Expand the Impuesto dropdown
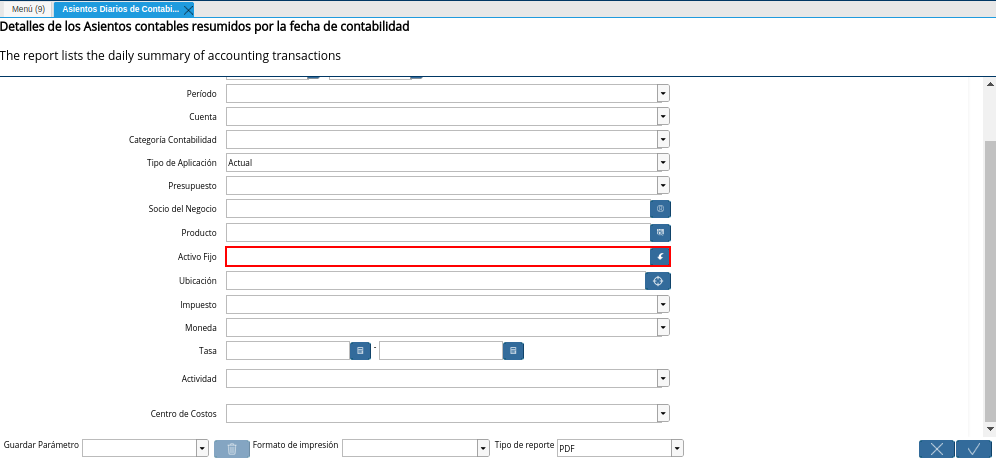This screenshot has height=459, width=996. [664, 305]
